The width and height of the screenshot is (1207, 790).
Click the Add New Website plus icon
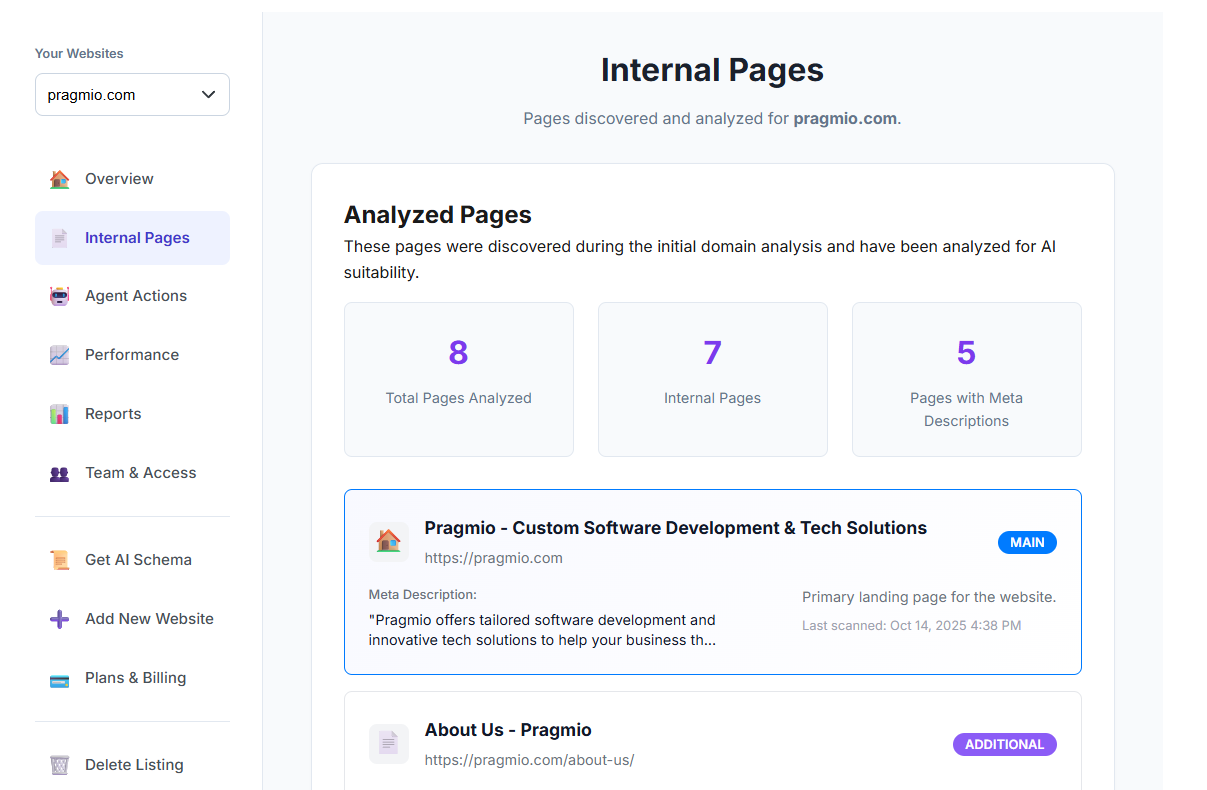click(x=60, y=619)
